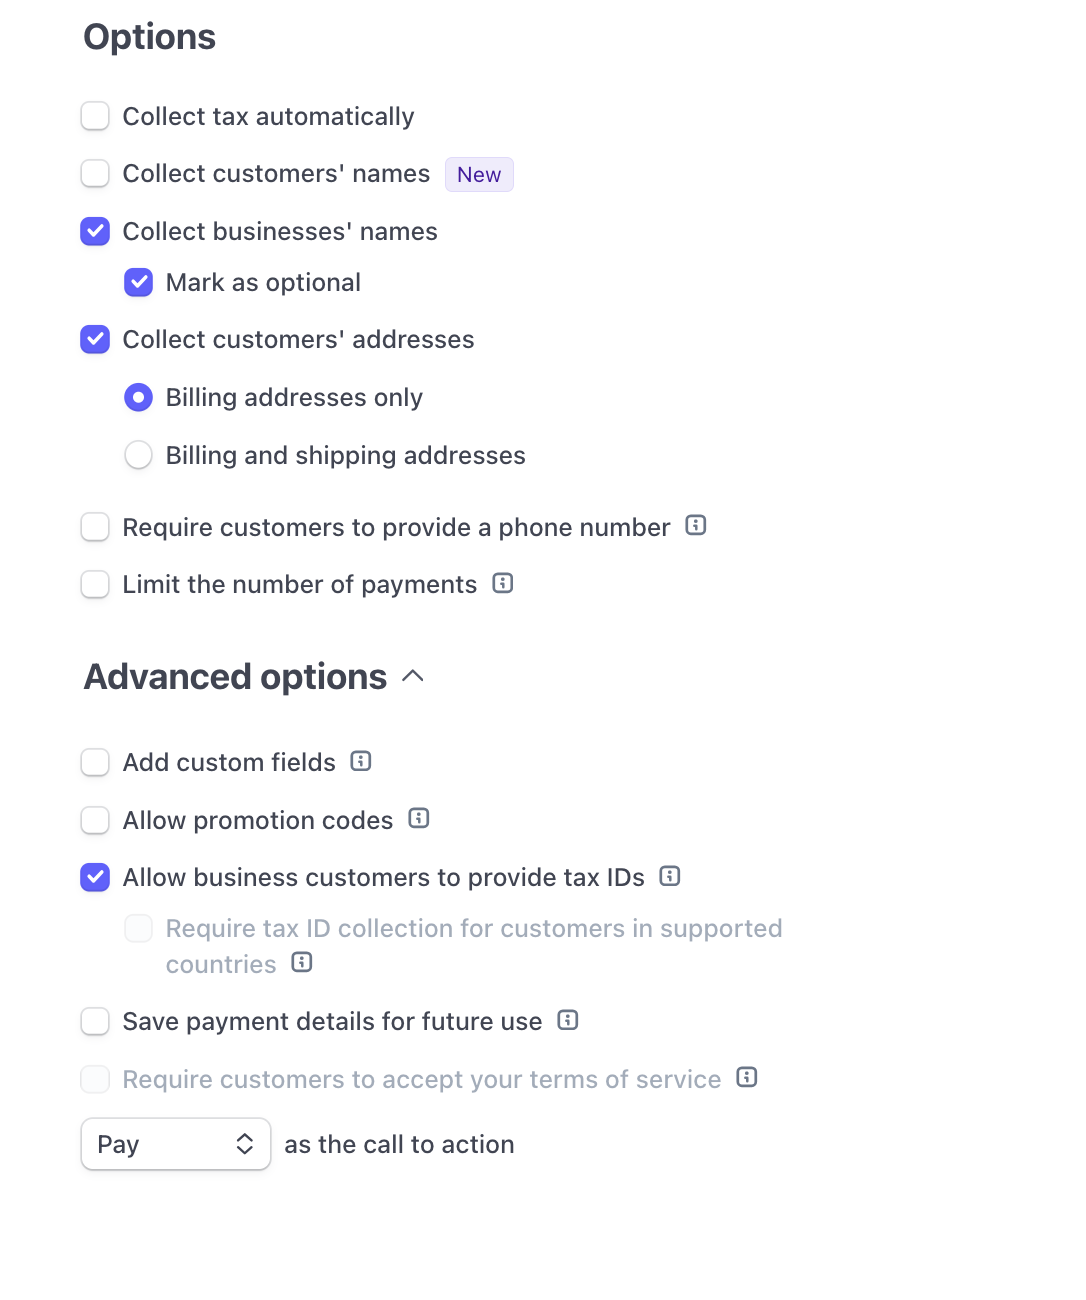Click info icon next to Limit number of payments
Screen dimensions: 1086x1300
tap(503, 583)
